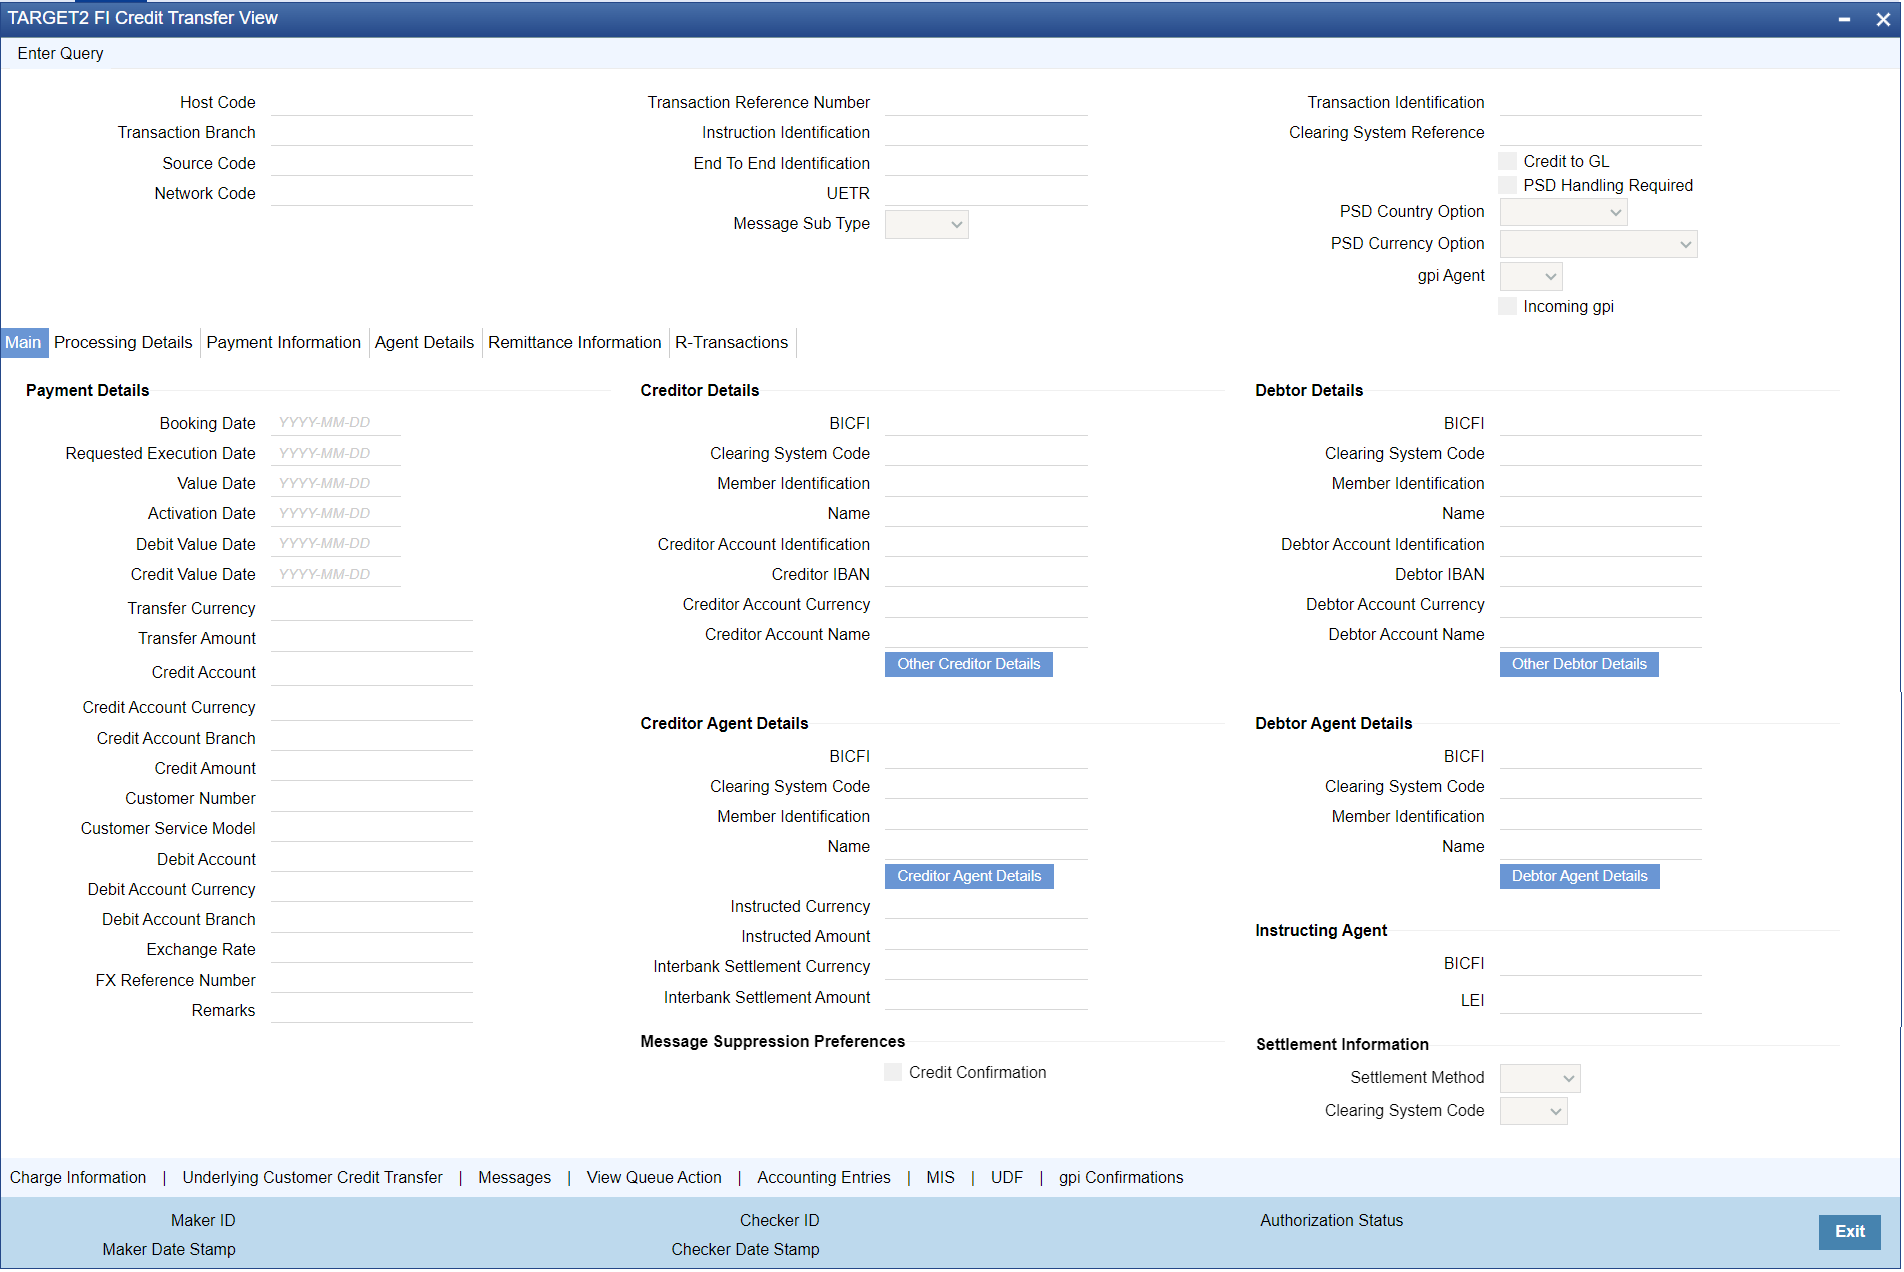Select the Agent Details tab
This screenshot has width=1904, height=1272.
(425, 343)
